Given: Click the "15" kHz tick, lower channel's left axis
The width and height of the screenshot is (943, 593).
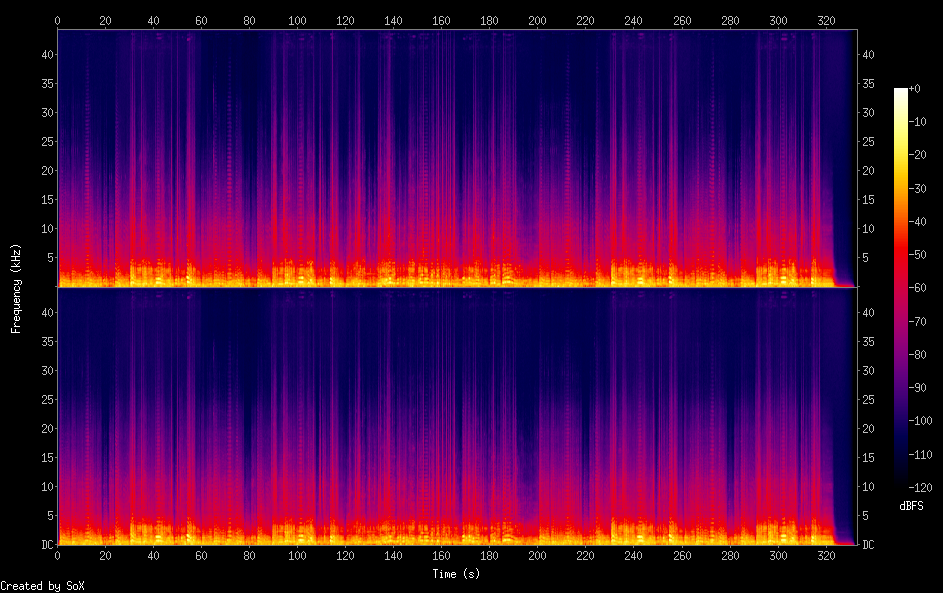Looking at the screenshot, I should click(48, 458).
